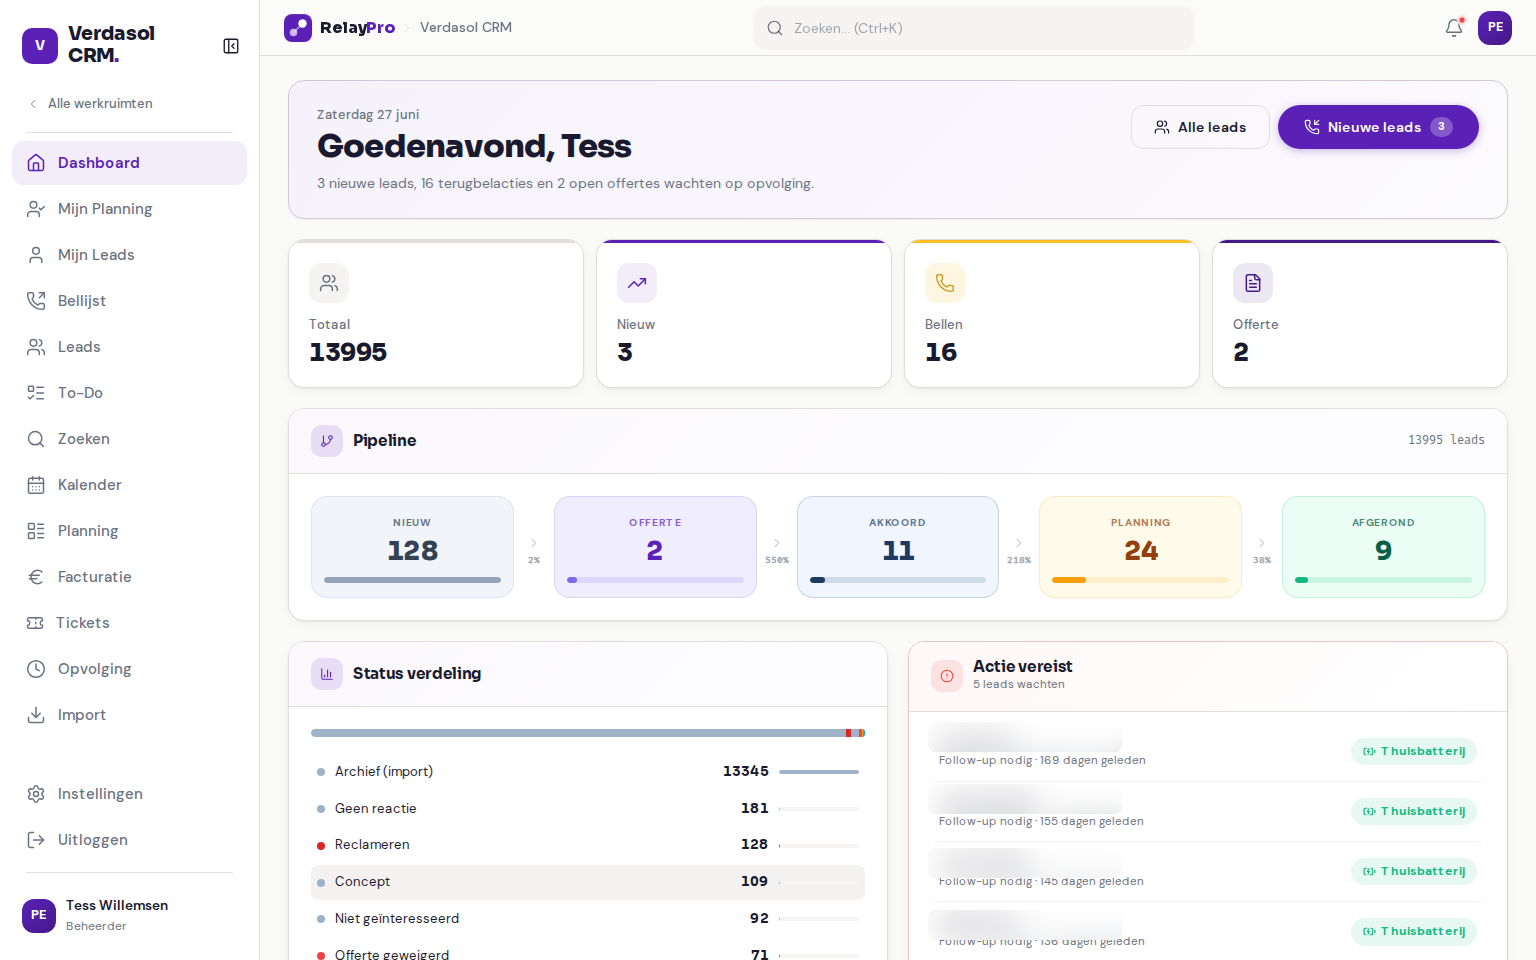Open Opvolging in sidebar
This screenshot has height=960, width=1536.
click(129, 669)
